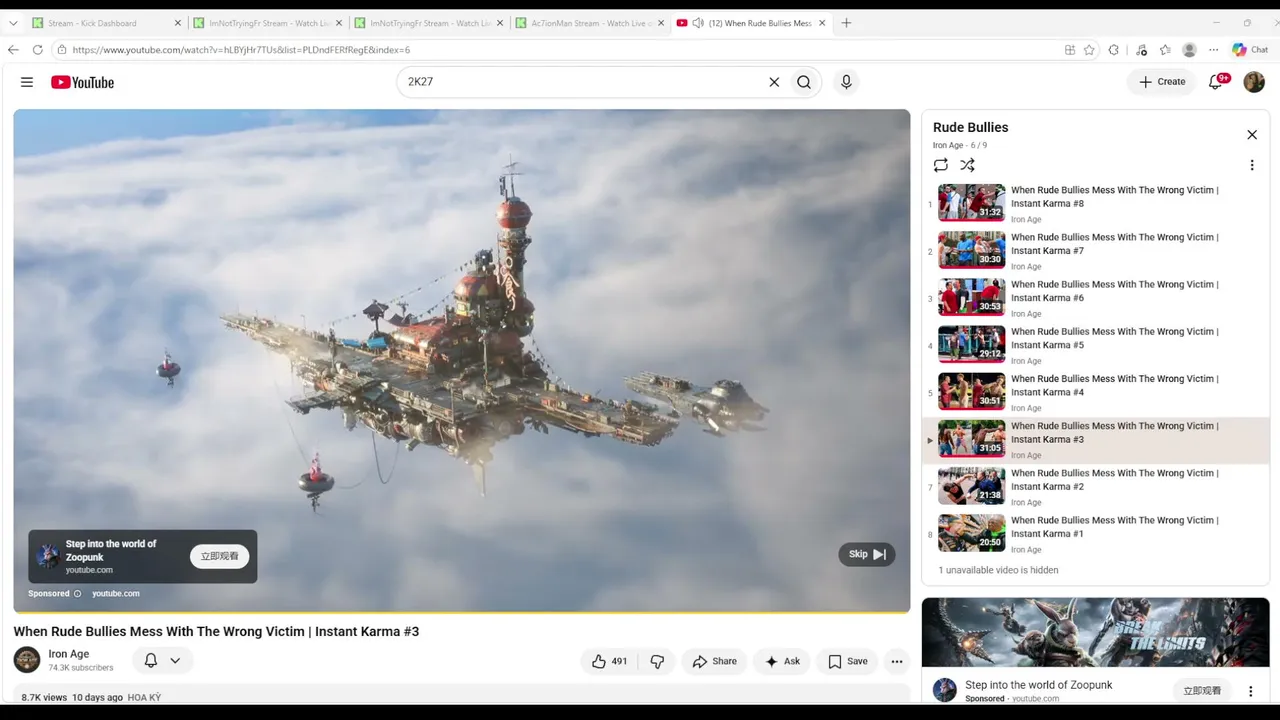Close the Rude Bullies playlist panel
This screenshot has width=1280, height=720.
click(1252, 135)
